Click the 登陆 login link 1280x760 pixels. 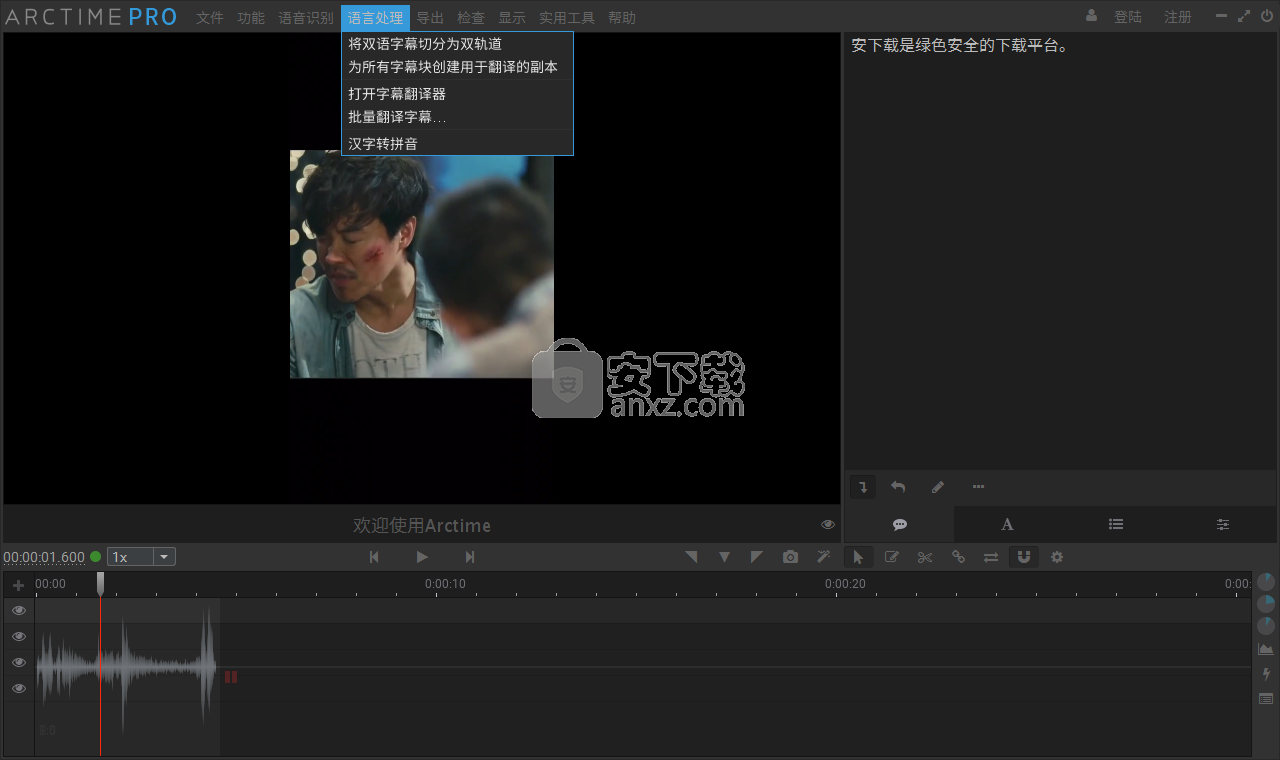point(1128,17)
